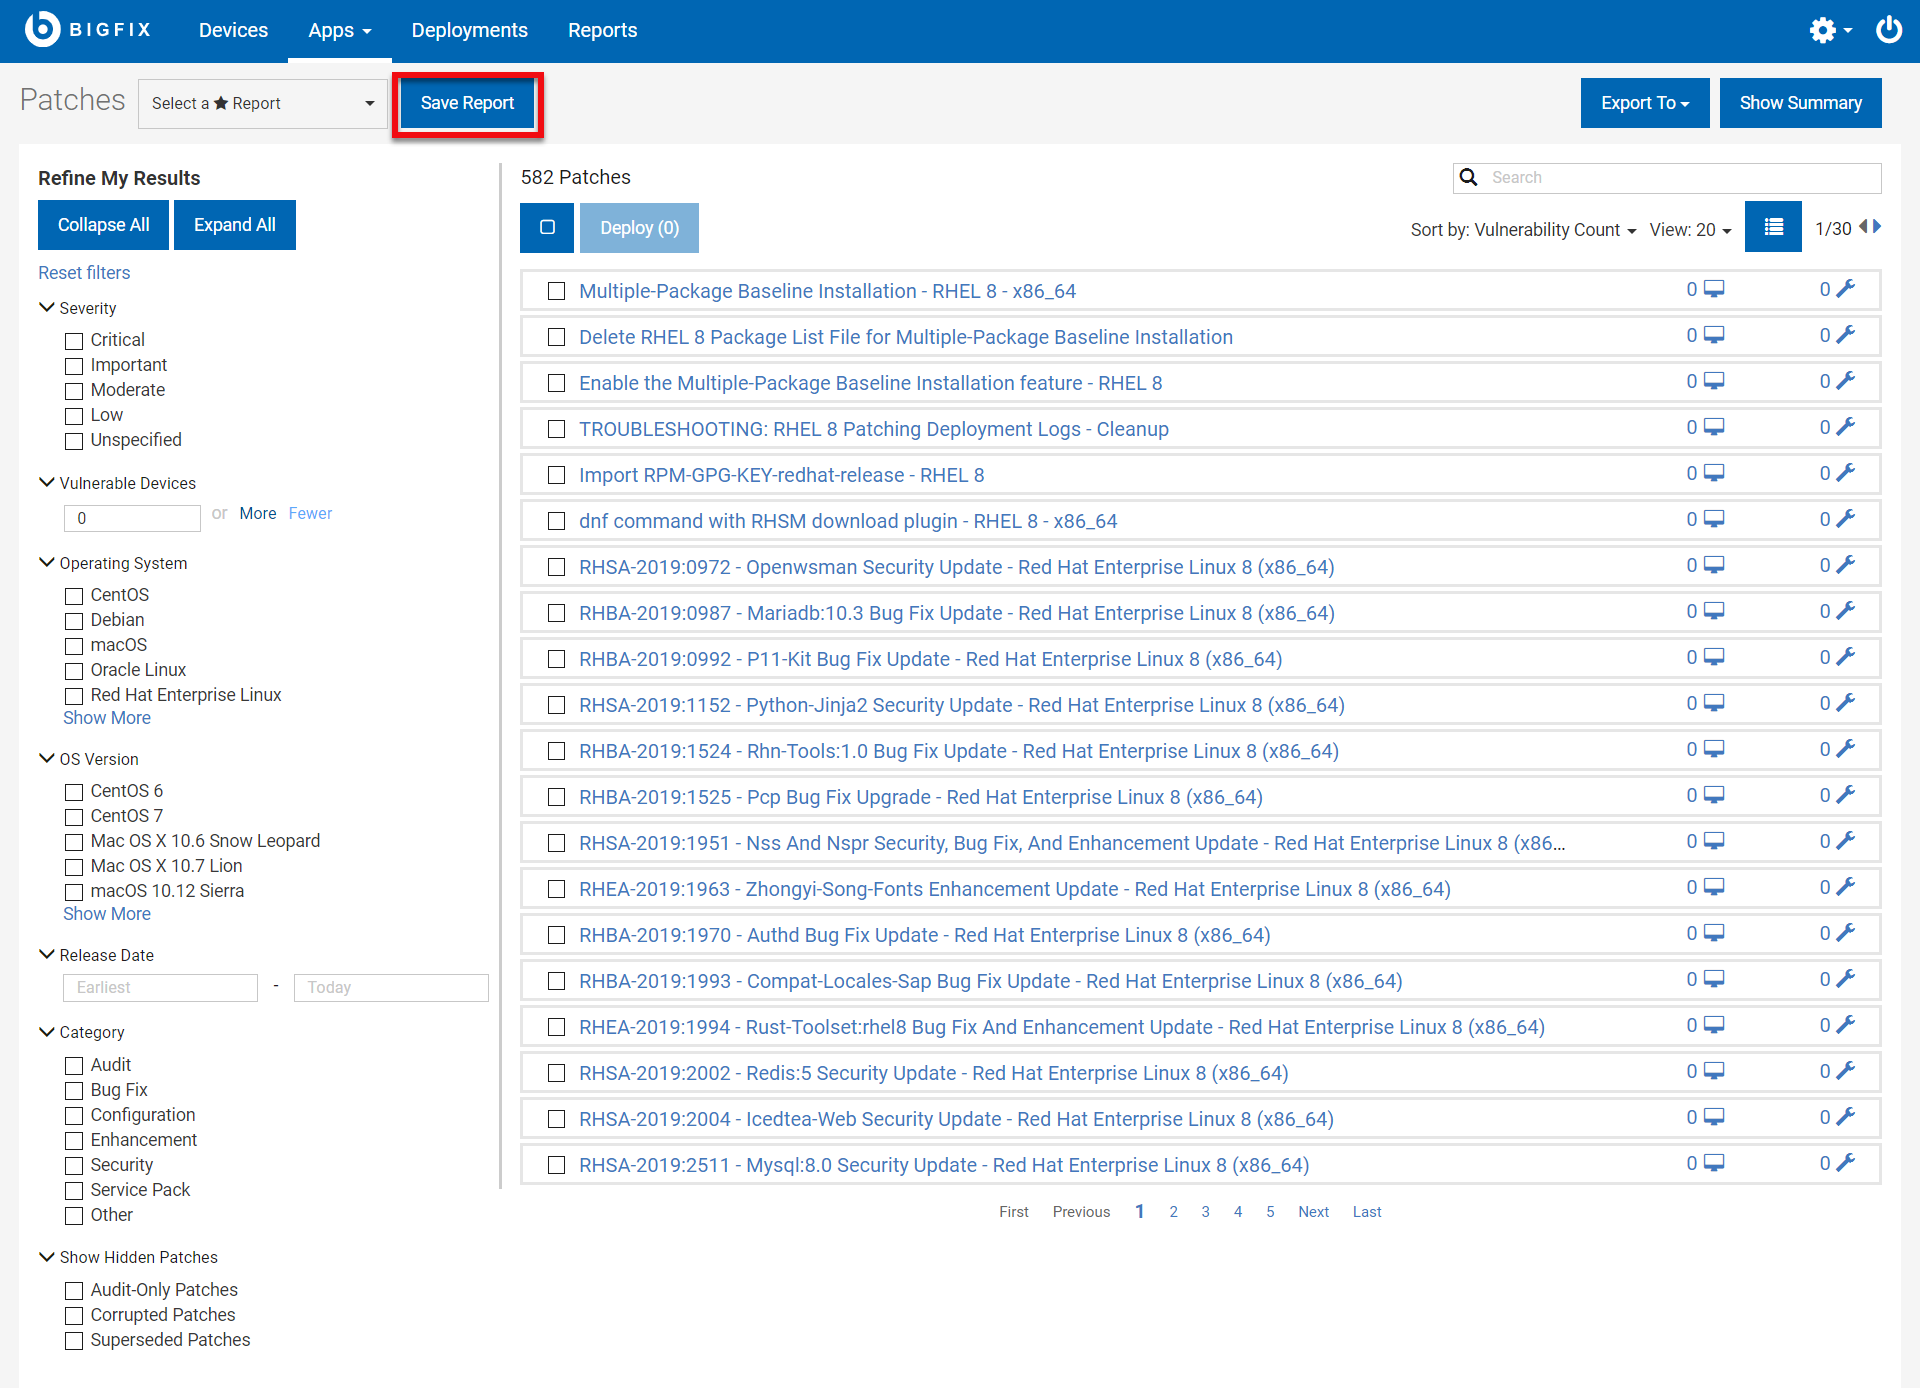Collapse the Operating System filter section
Screen dimensions: 1920x1388
[47, 563]
